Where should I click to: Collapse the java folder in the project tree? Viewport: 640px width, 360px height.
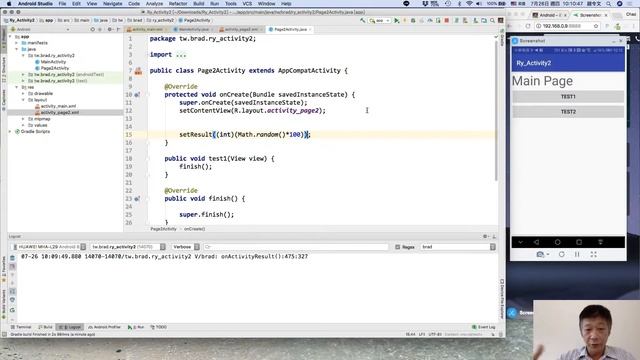click(x=17, y=49)
